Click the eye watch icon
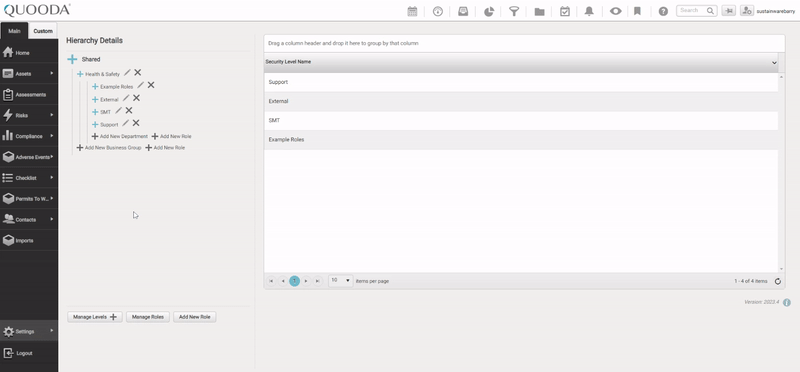 pyautogui.click(x=615, y=11)
